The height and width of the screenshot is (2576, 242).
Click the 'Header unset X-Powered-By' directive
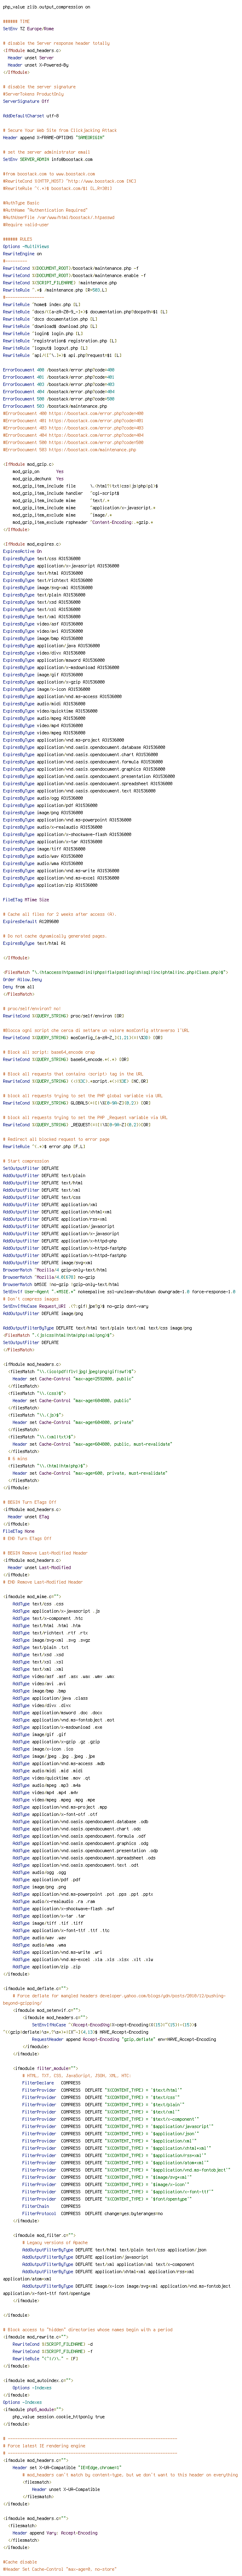[x=38, y=65]
